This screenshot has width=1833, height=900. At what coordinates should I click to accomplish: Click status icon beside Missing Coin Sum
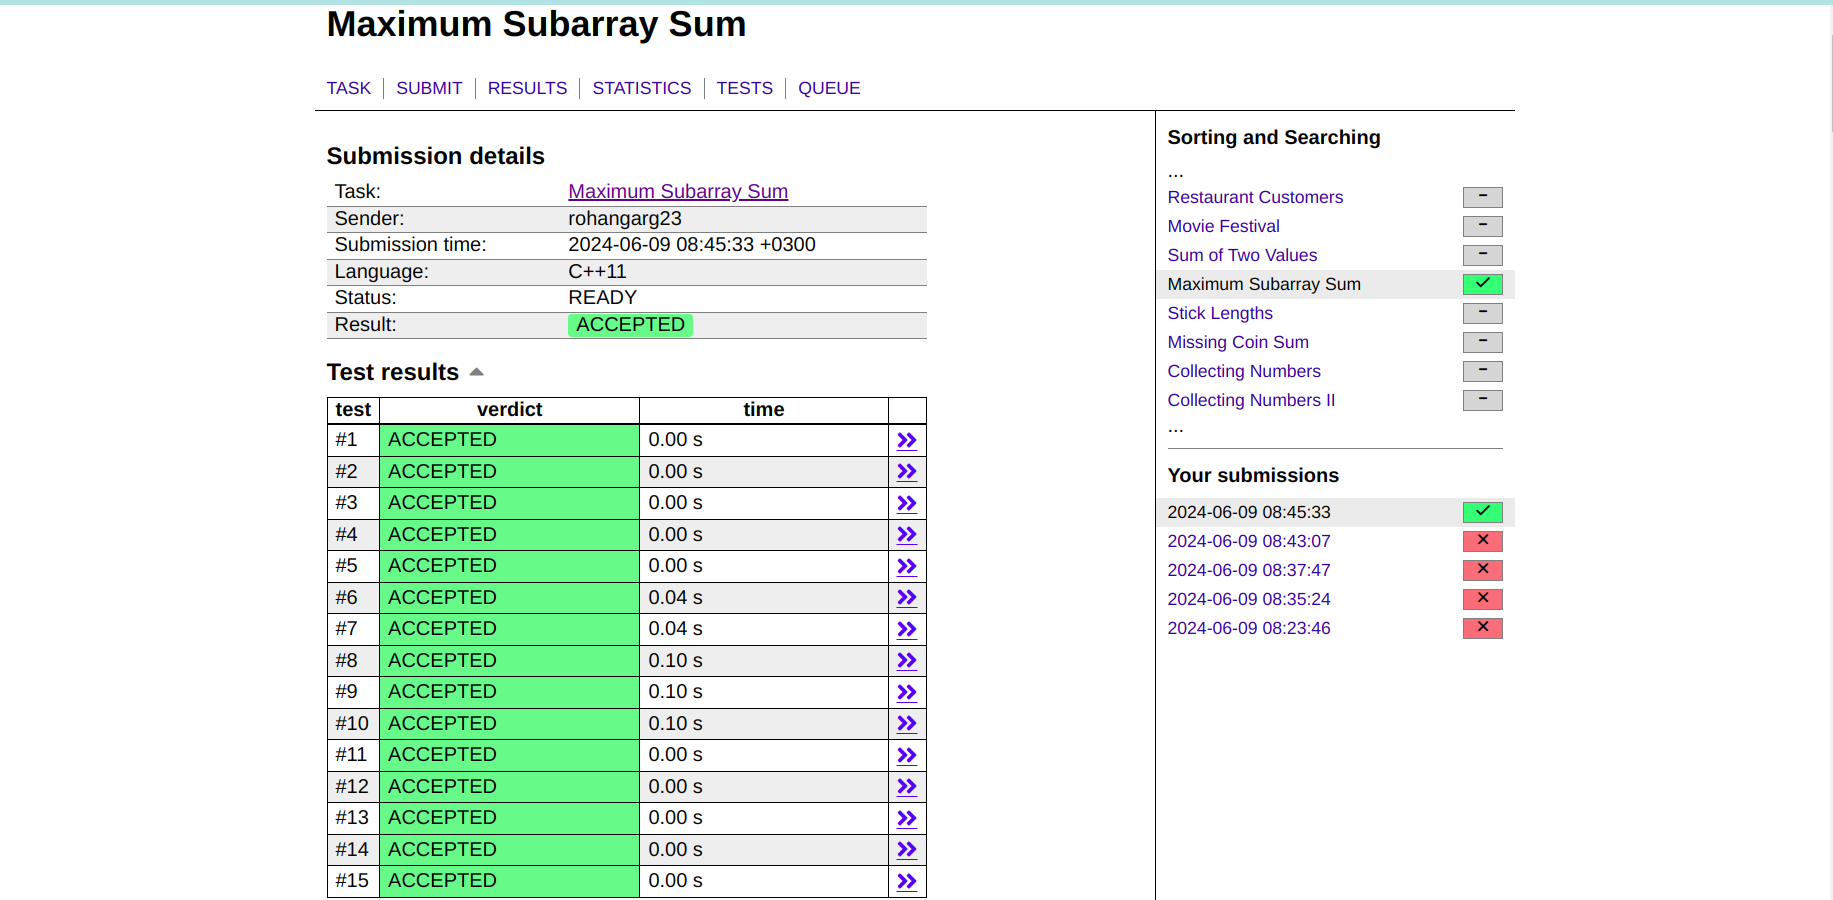pos(1482,342)
